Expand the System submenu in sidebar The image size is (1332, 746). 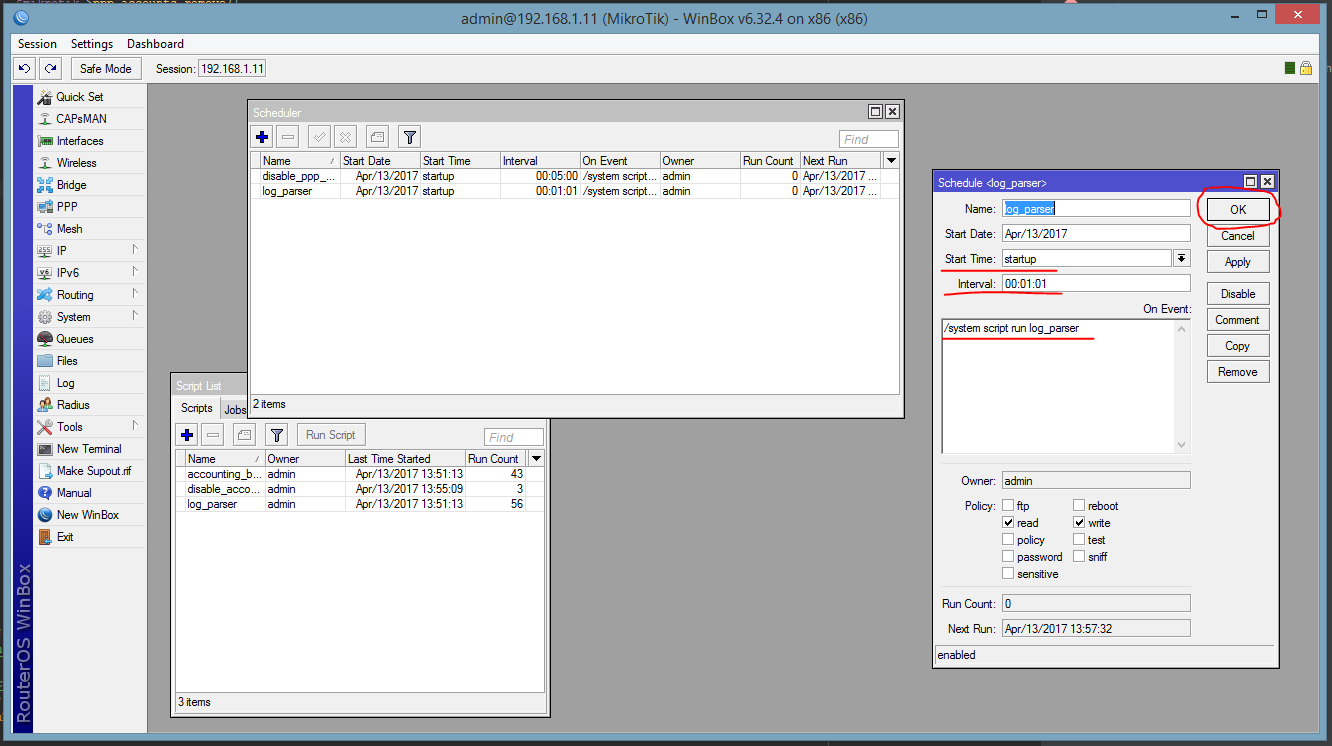pyautogui.click(x=134, y=316)
